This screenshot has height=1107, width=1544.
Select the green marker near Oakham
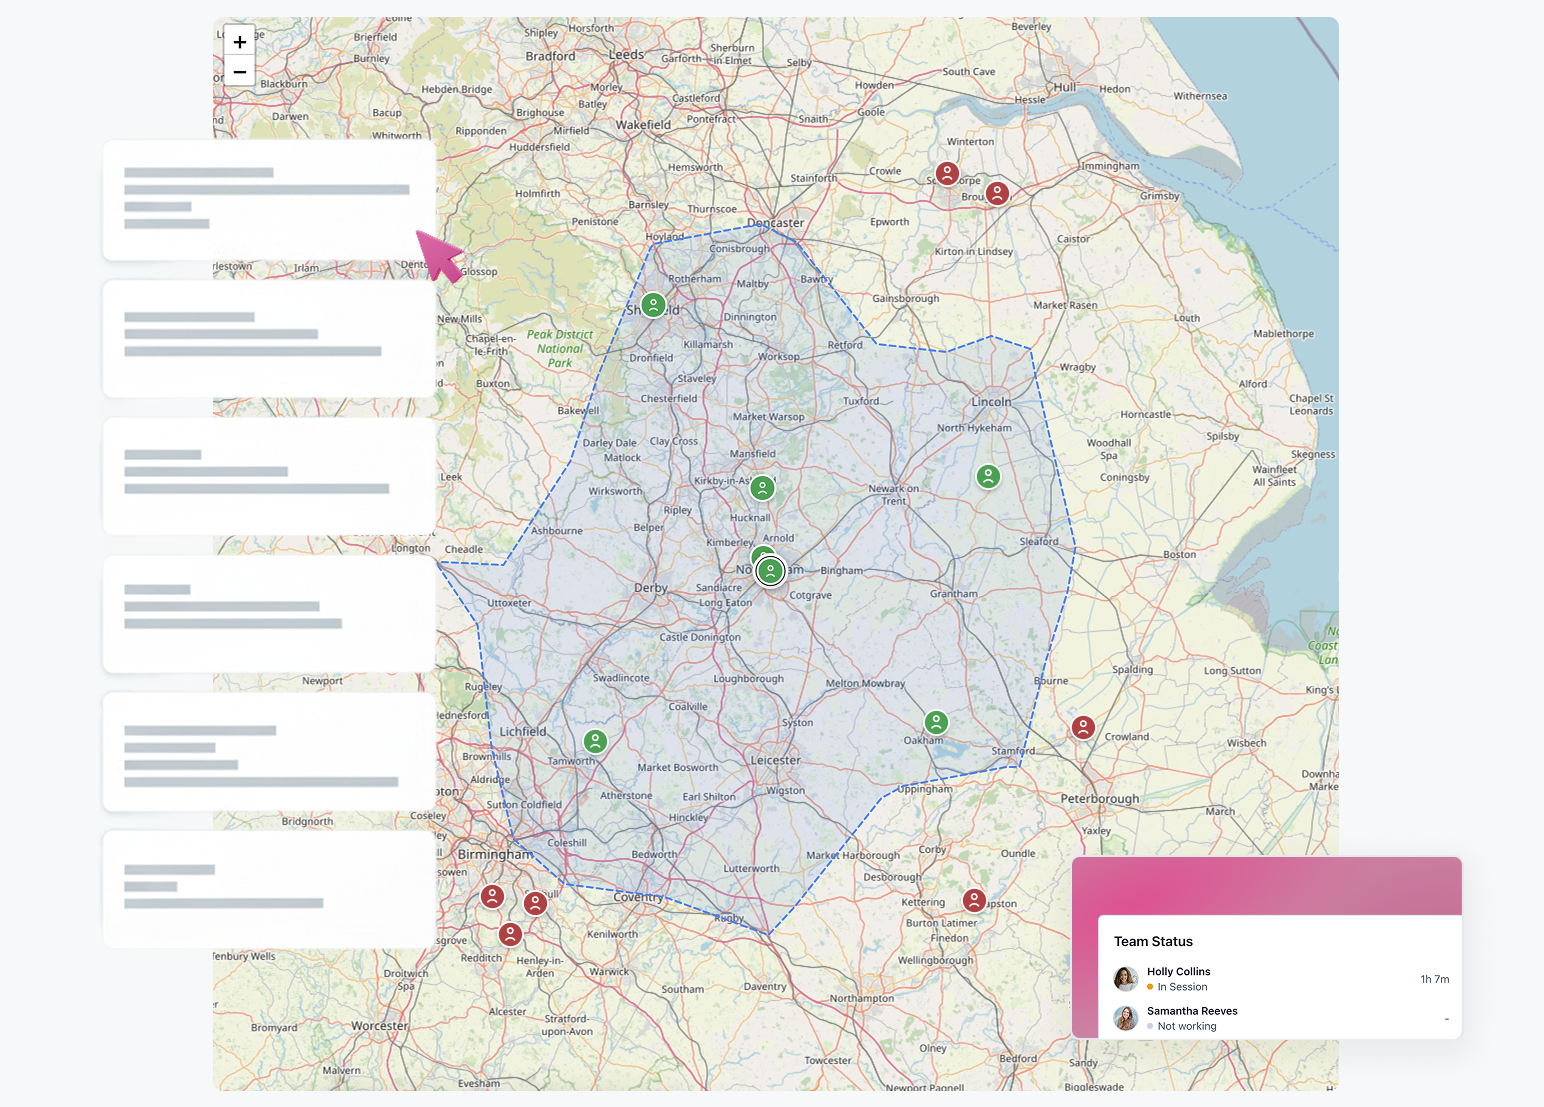(936, 720)
